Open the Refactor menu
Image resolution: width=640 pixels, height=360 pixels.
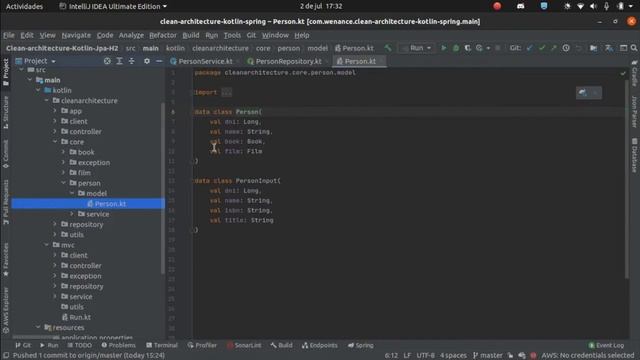point(162,35)
